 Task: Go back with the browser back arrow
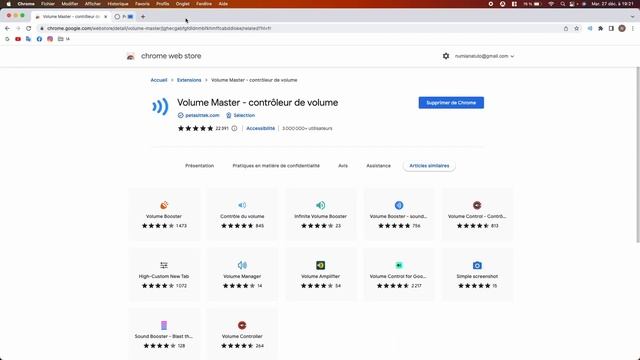click(x=7, y=28)
